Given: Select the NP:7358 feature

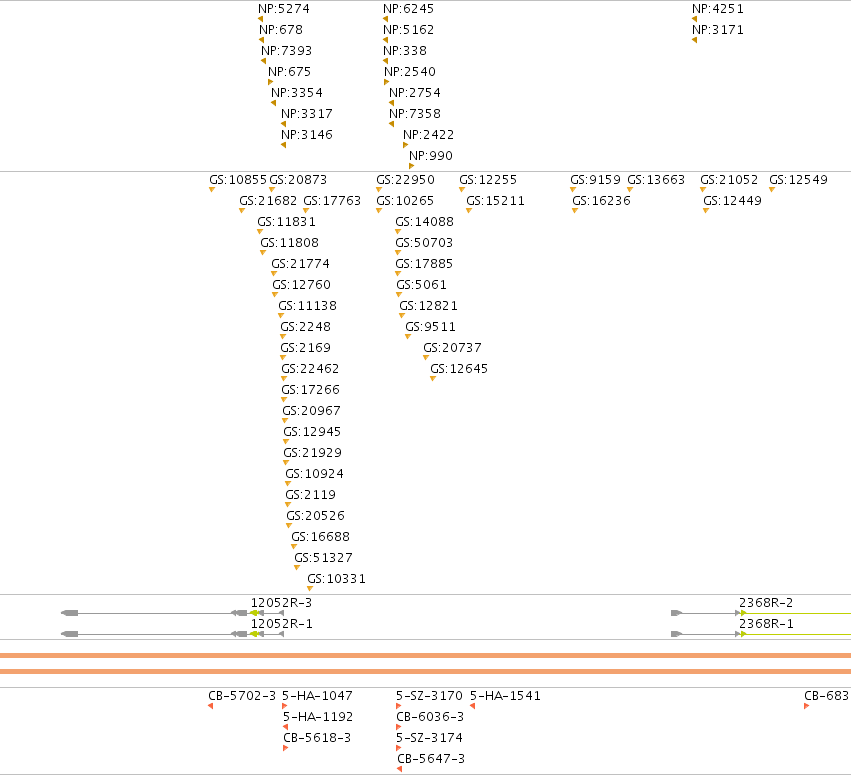Looking at the screenshot, I should 415,114.
